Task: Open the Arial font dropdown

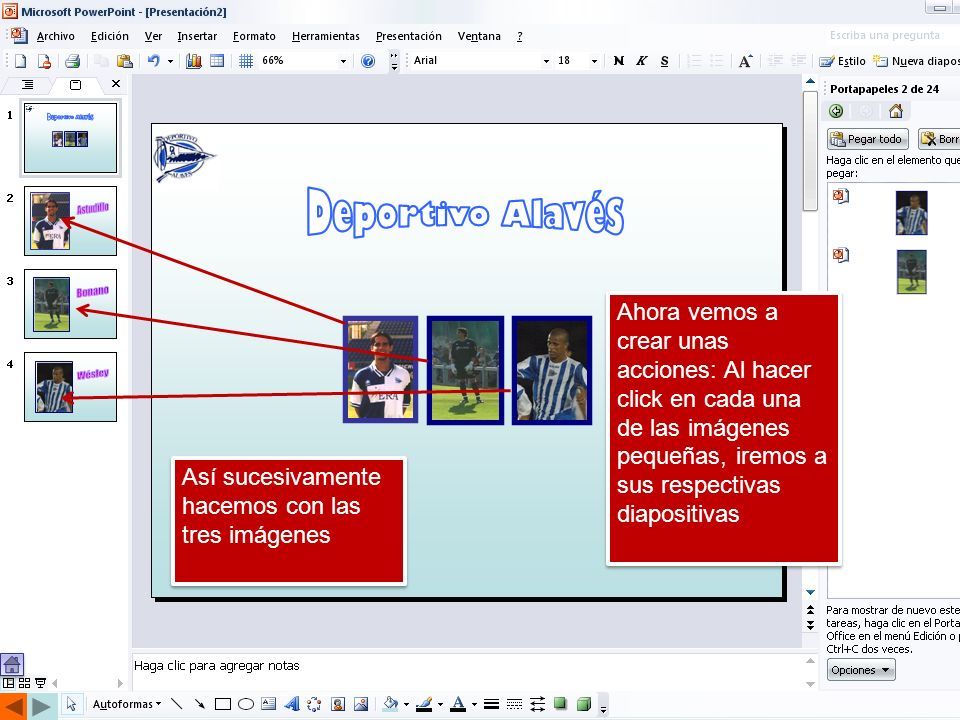Action: pyautogui.click(x=546, y=61)
